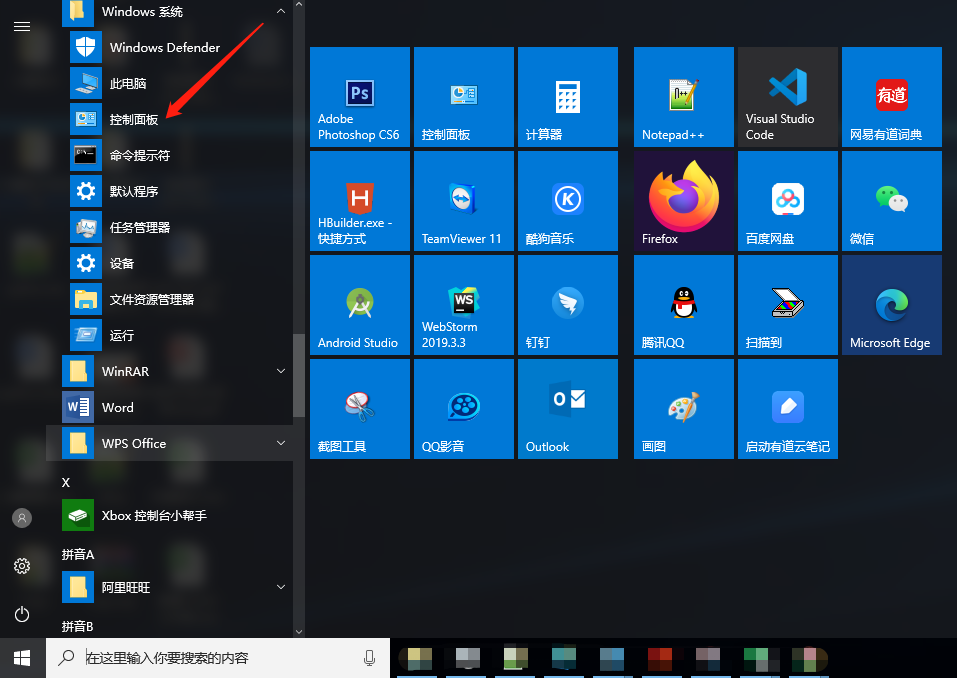The image size is (957, 678).
Task: Launch 腾讯QQ tile
Action: 684,305
